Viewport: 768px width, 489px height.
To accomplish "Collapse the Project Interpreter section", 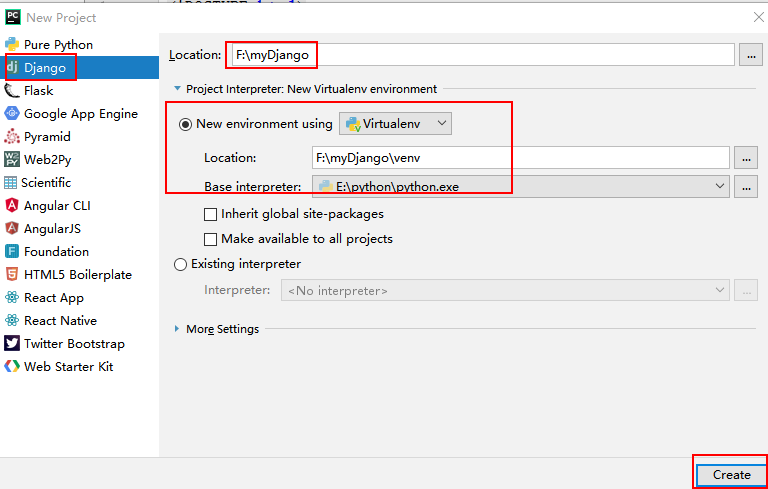I will coord(177,89).
